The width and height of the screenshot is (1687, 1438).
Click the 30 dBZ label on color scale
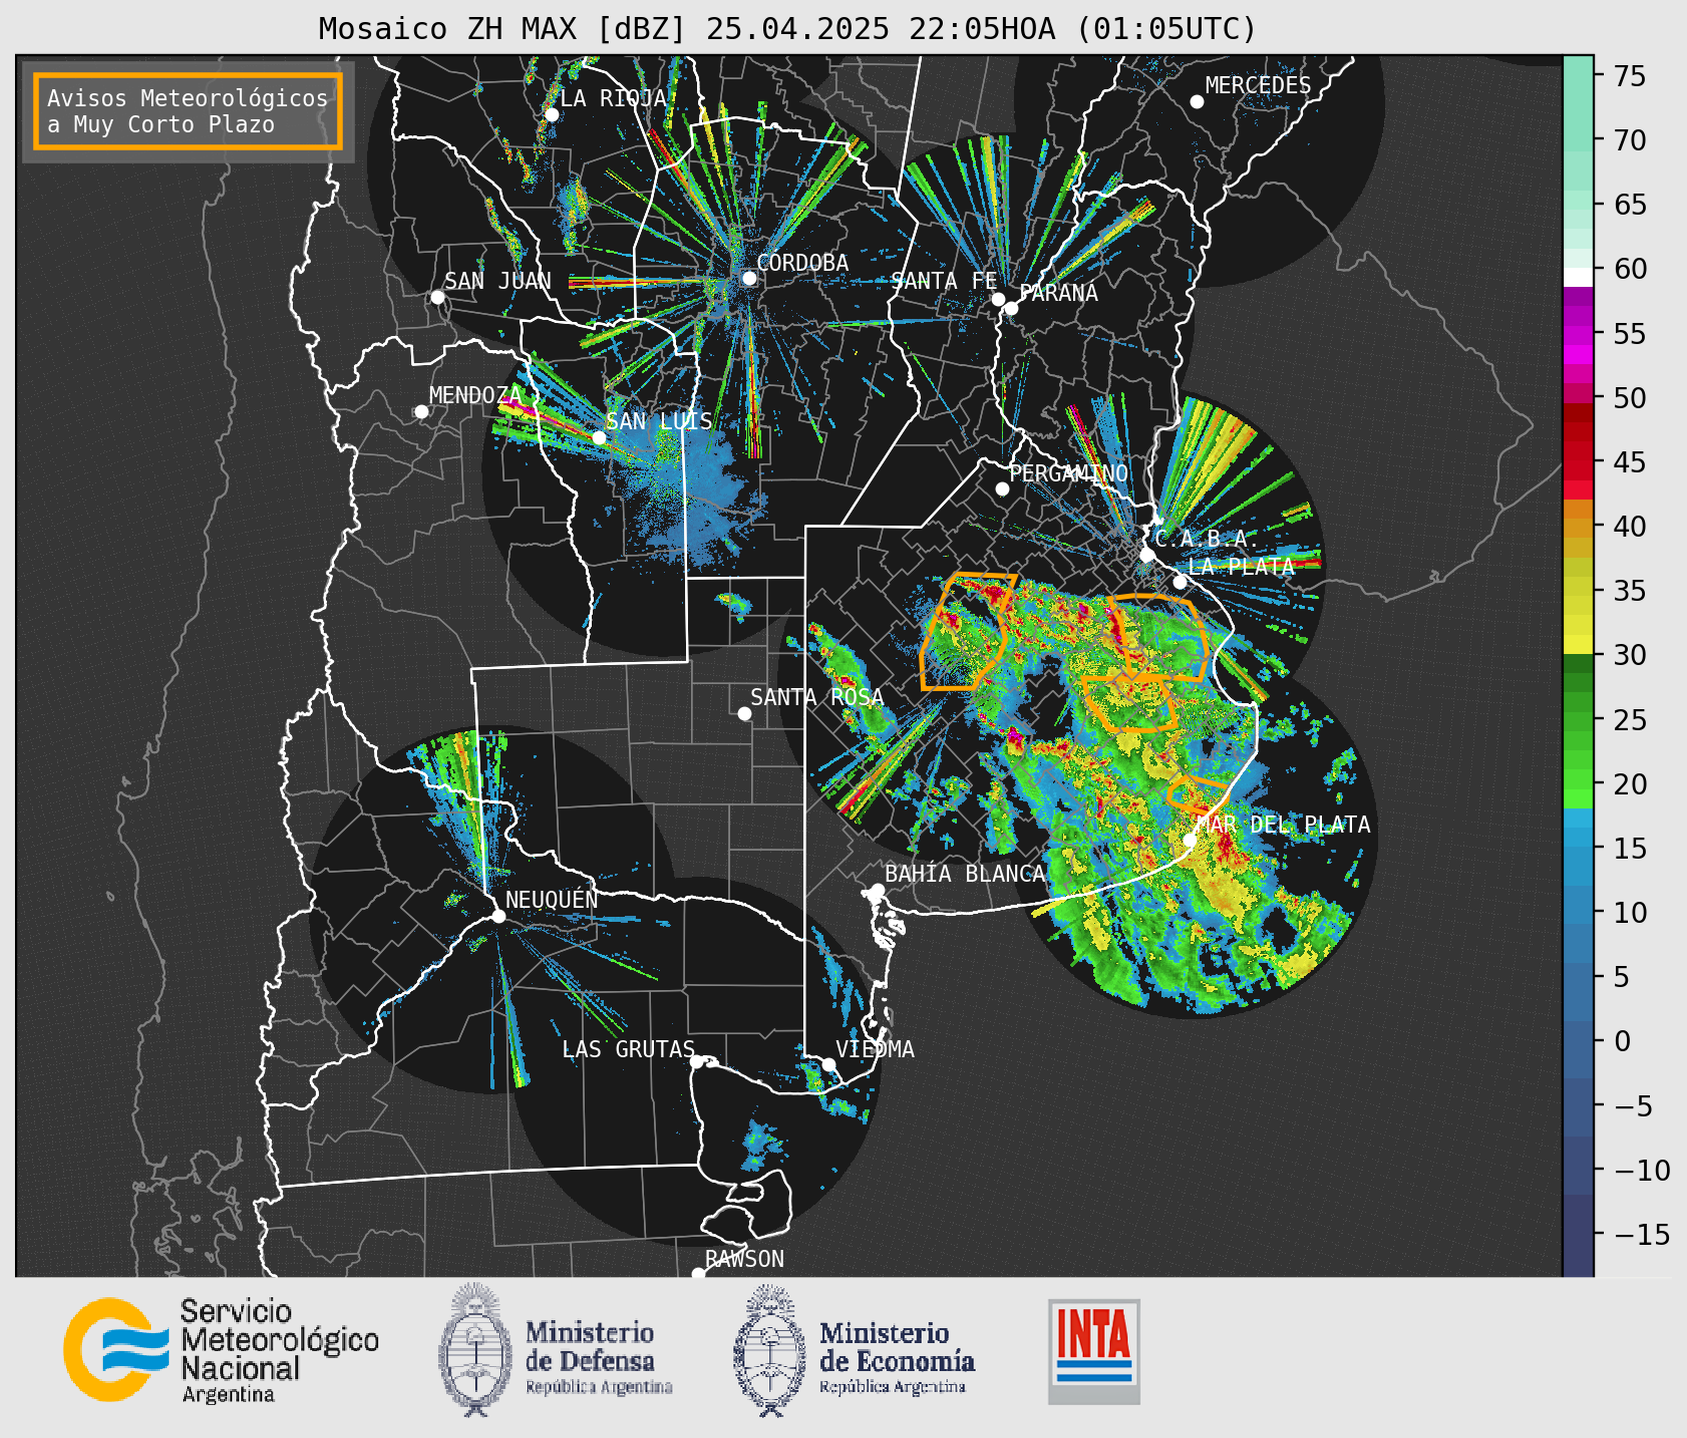point(1628,655)
